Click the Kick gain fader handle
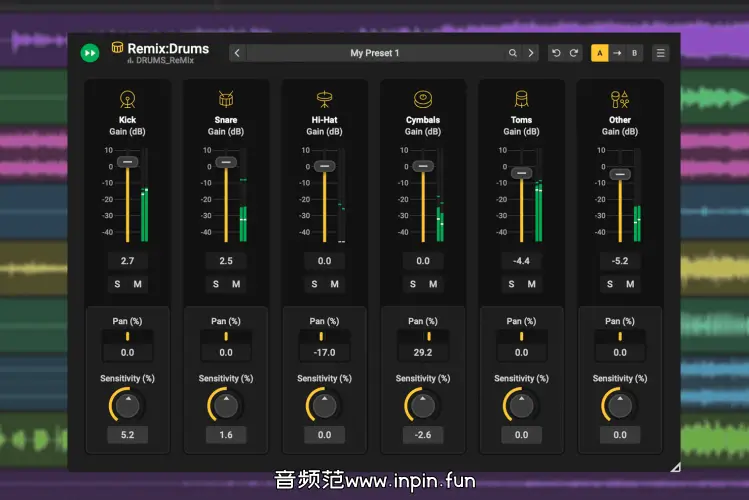The image size is (749, 500). pyautogui.click(x=128, y=162)
